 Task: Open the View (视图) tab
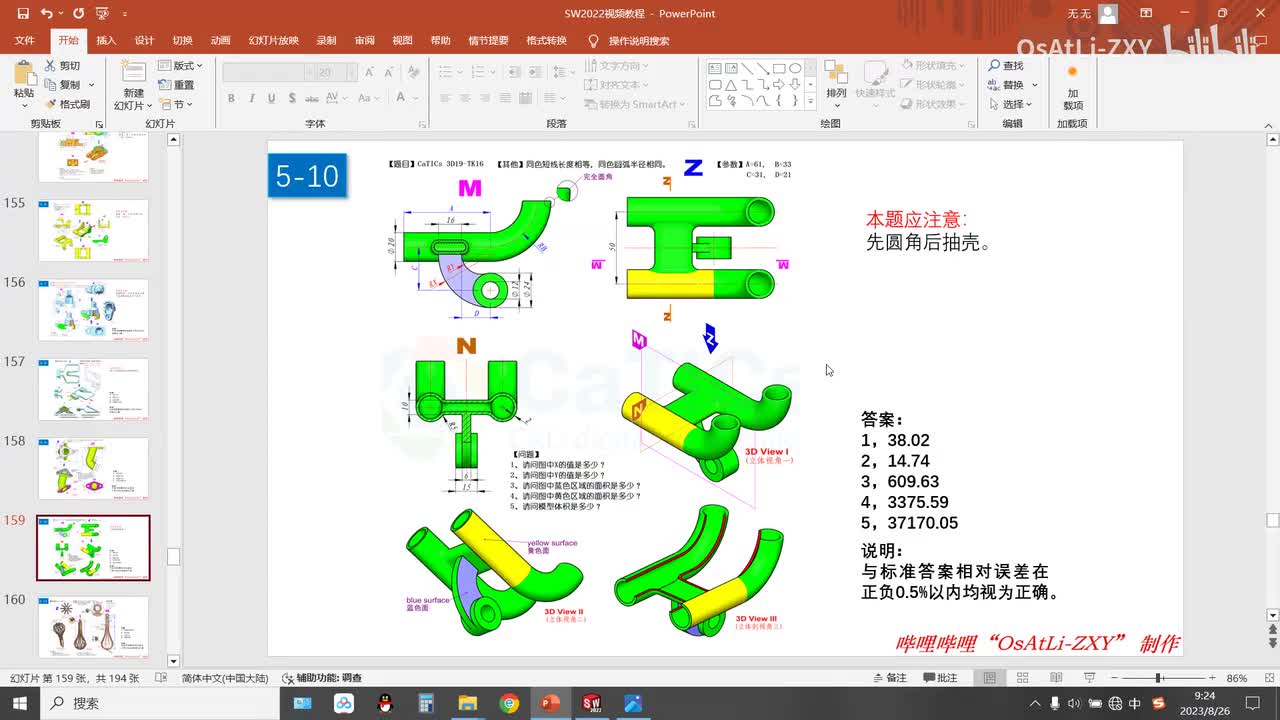[402, 41]
